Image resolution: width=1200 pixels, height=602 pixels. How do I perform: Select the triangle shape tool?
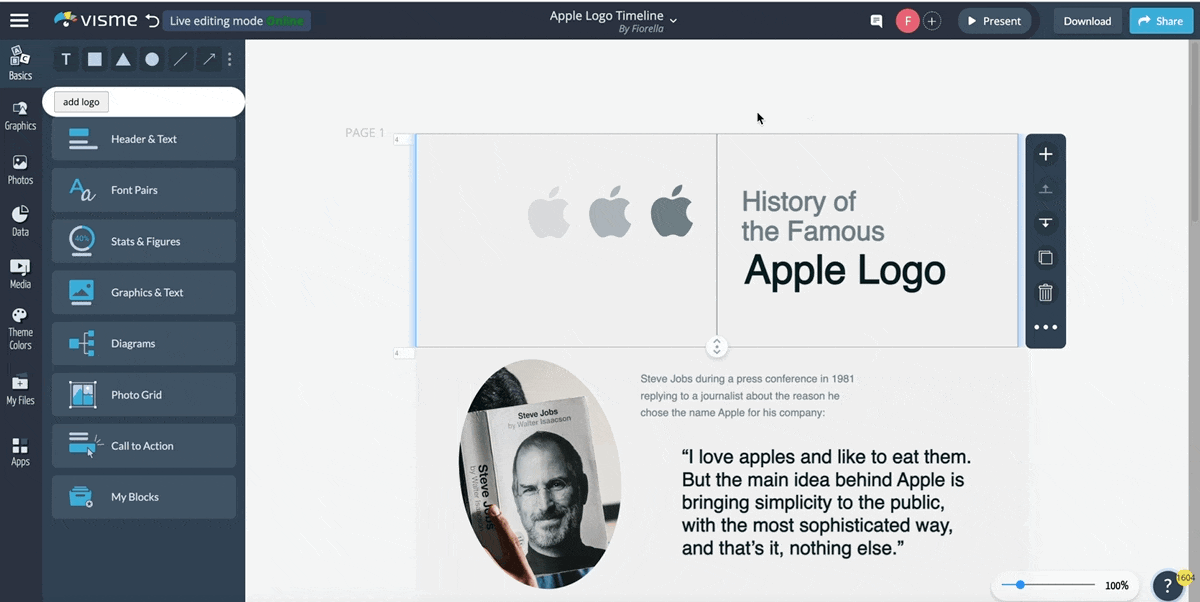(x=123, y=59)
